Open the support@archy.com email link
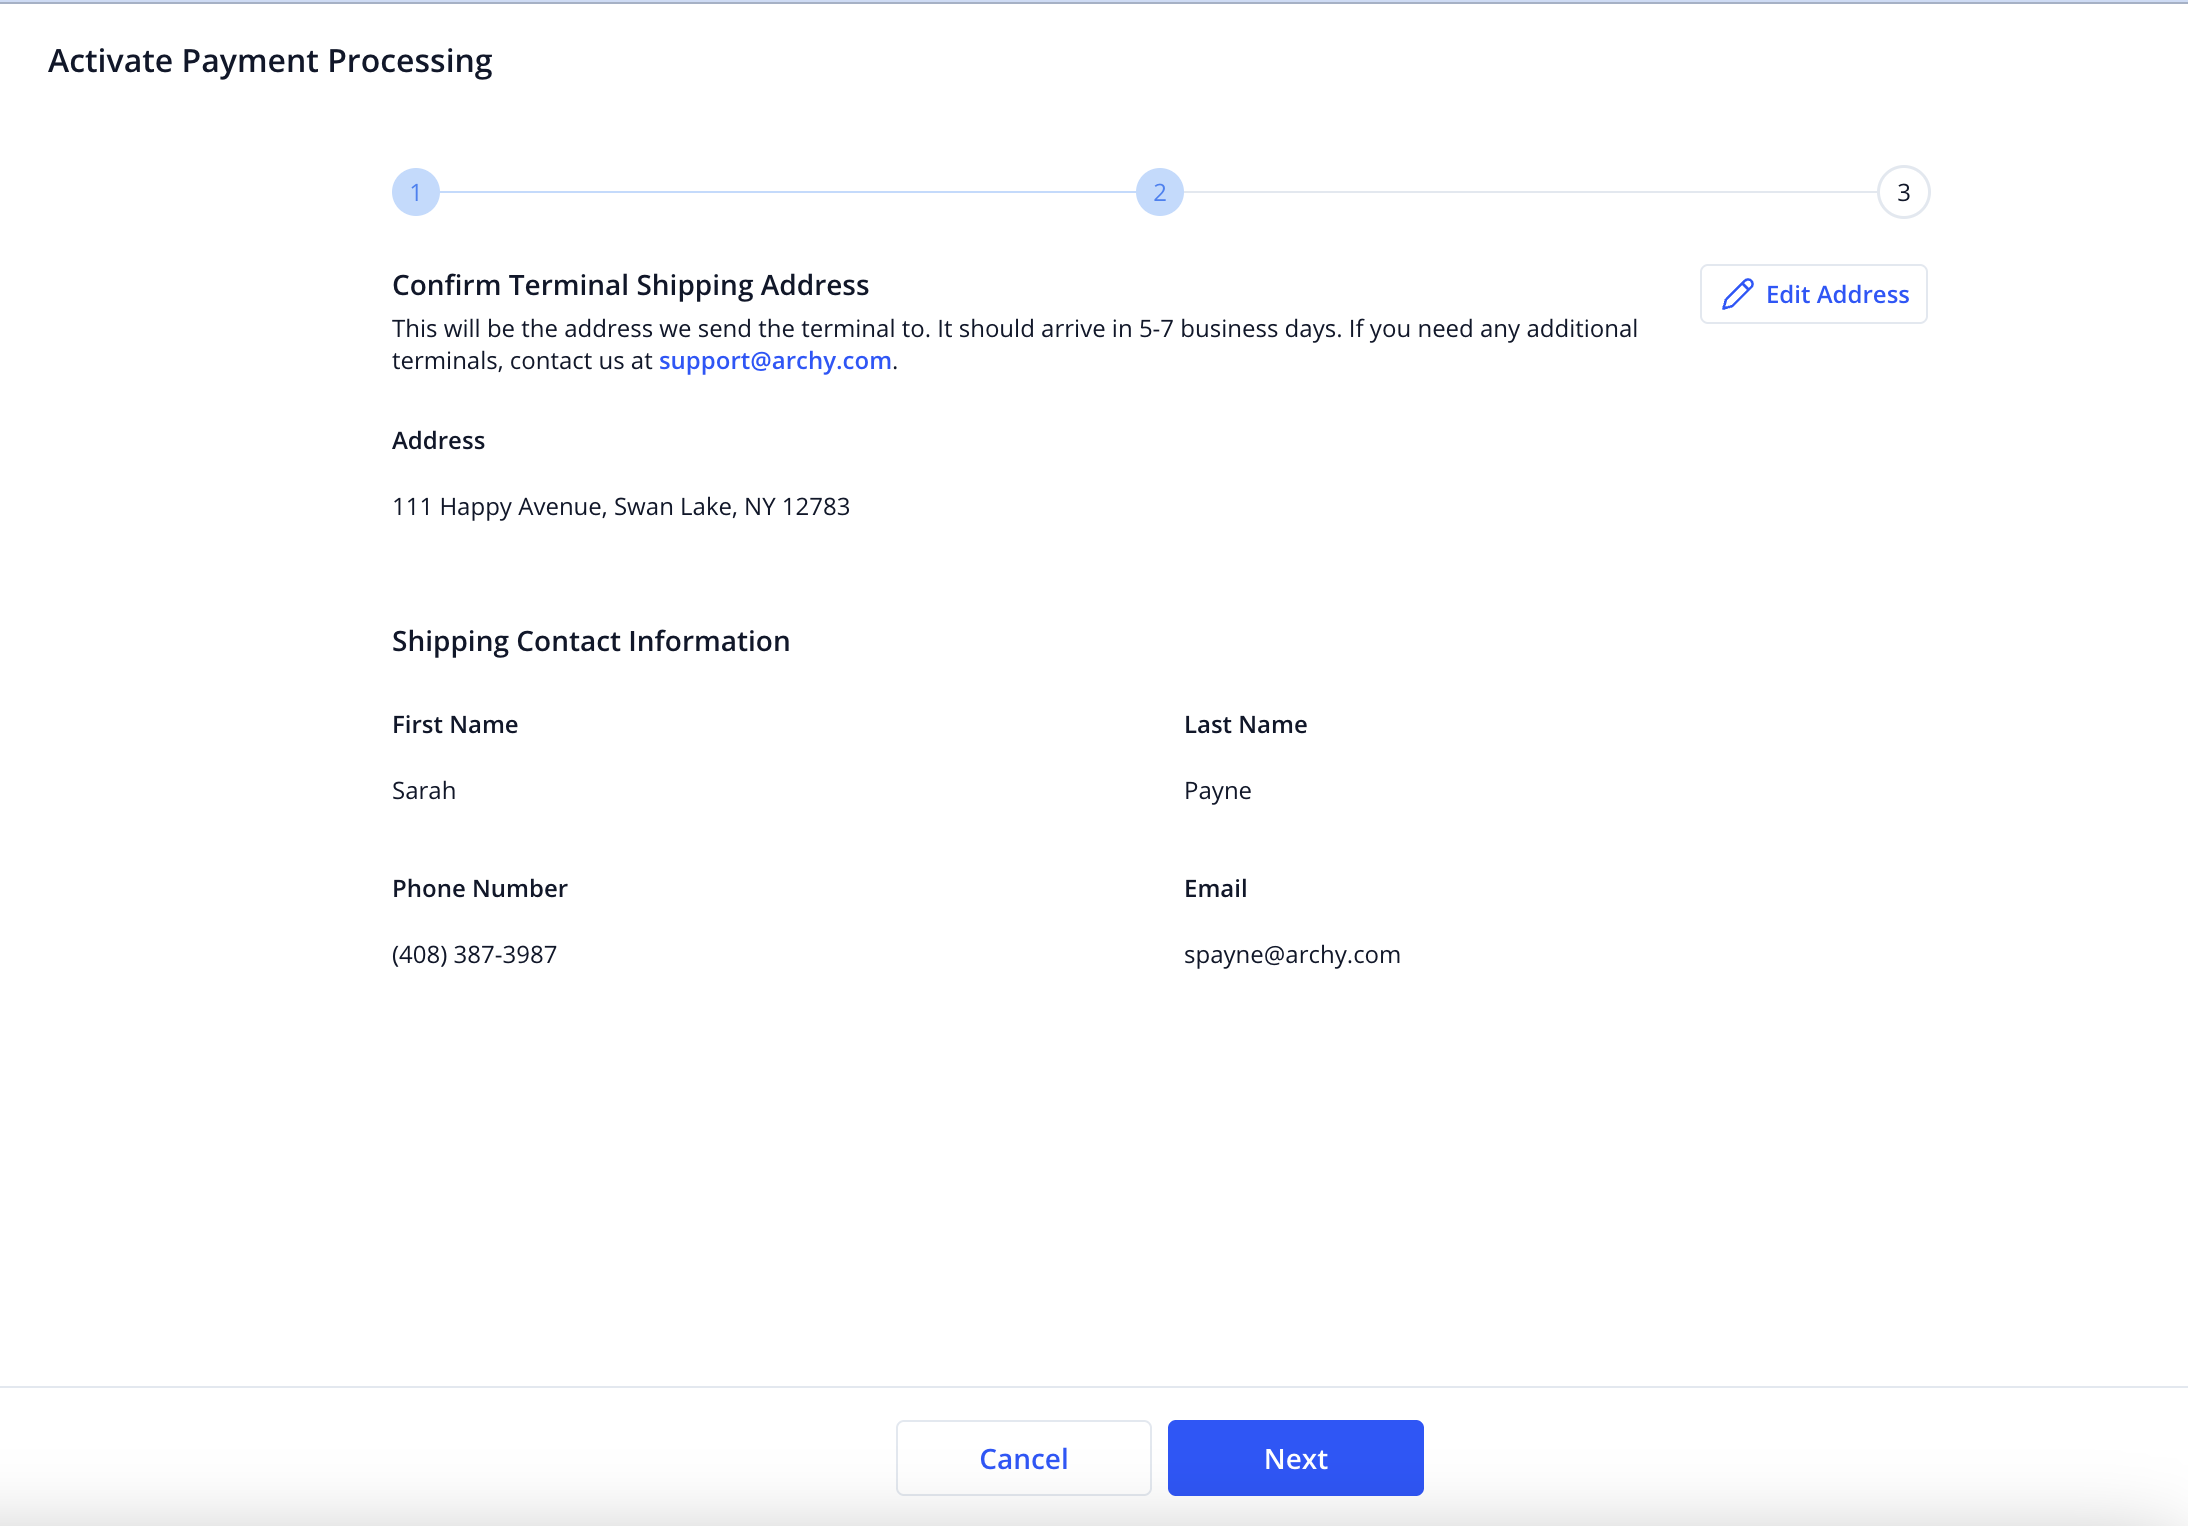Image resolution: width=2188 pixels, height=1526 pixels. tap(775, 360)
